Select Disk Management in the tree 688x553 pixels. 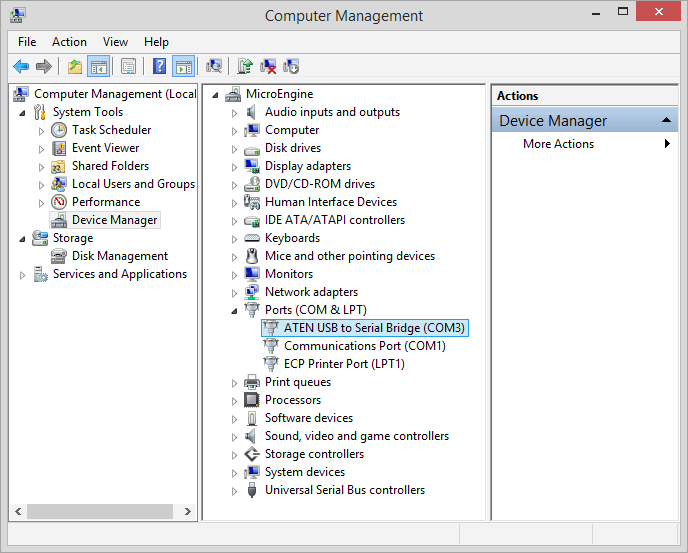(119, 256)
